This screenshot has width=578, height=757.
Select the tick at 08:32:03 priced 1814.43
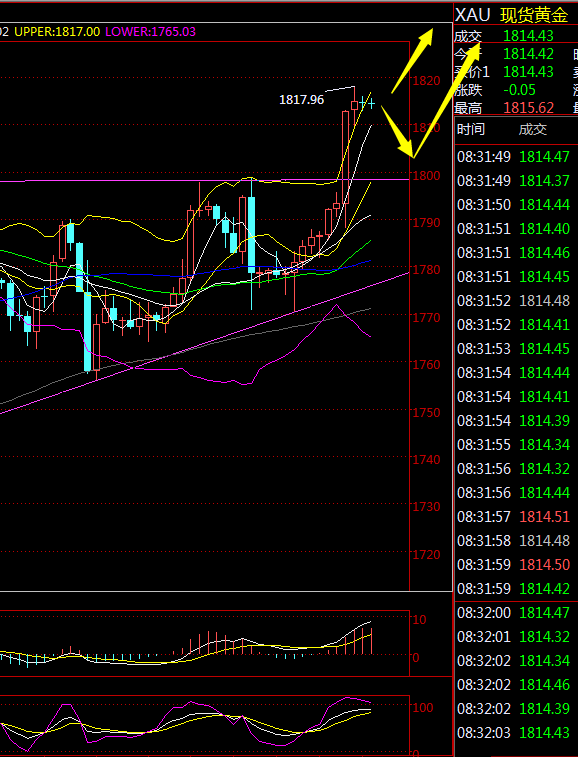tap(513, 732)
